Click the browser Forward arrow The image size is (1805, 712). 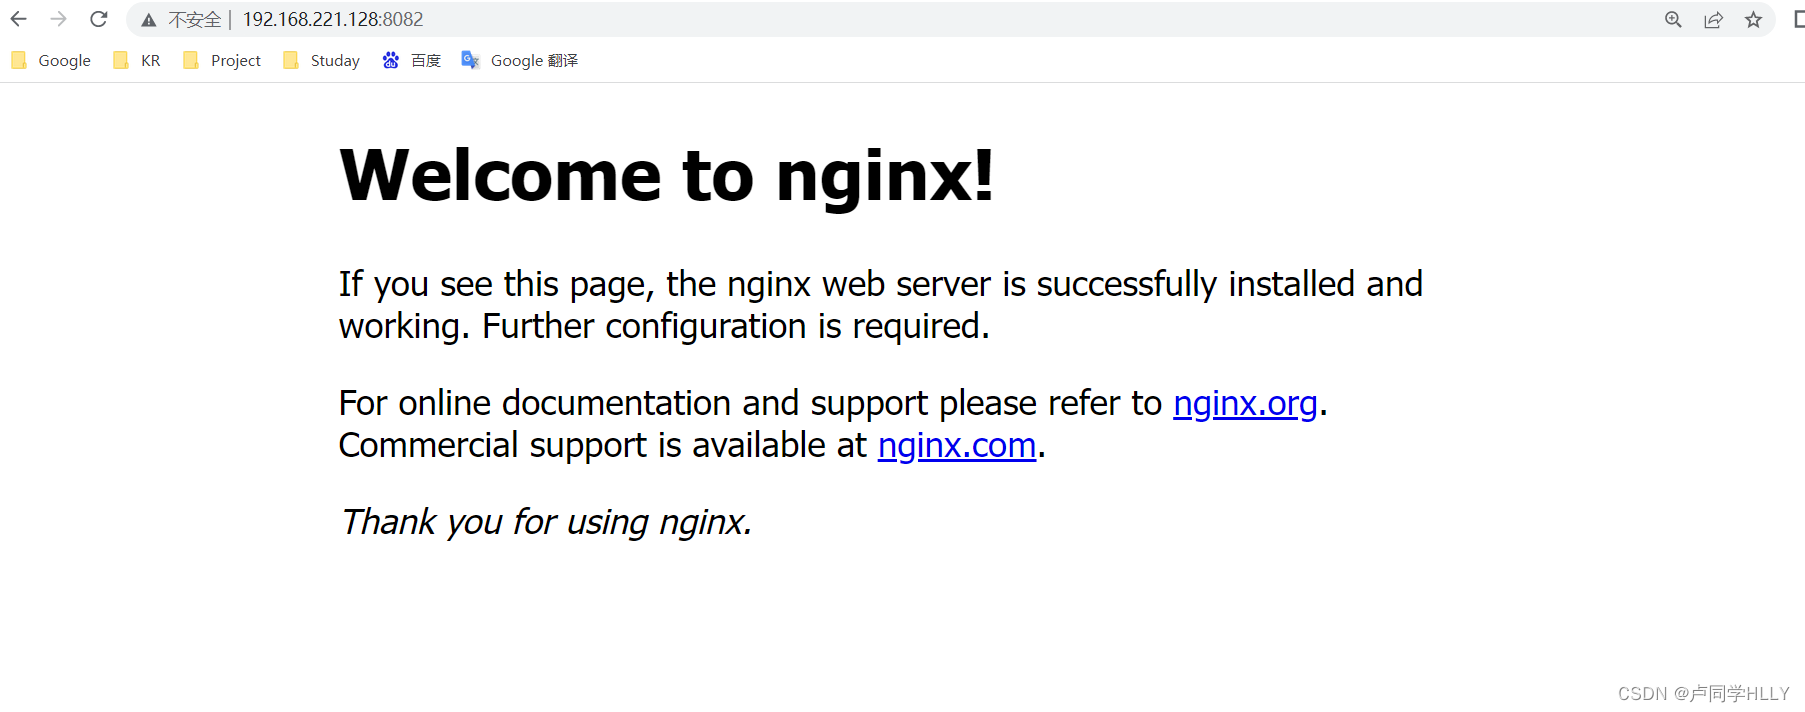[x=58, y=19]
